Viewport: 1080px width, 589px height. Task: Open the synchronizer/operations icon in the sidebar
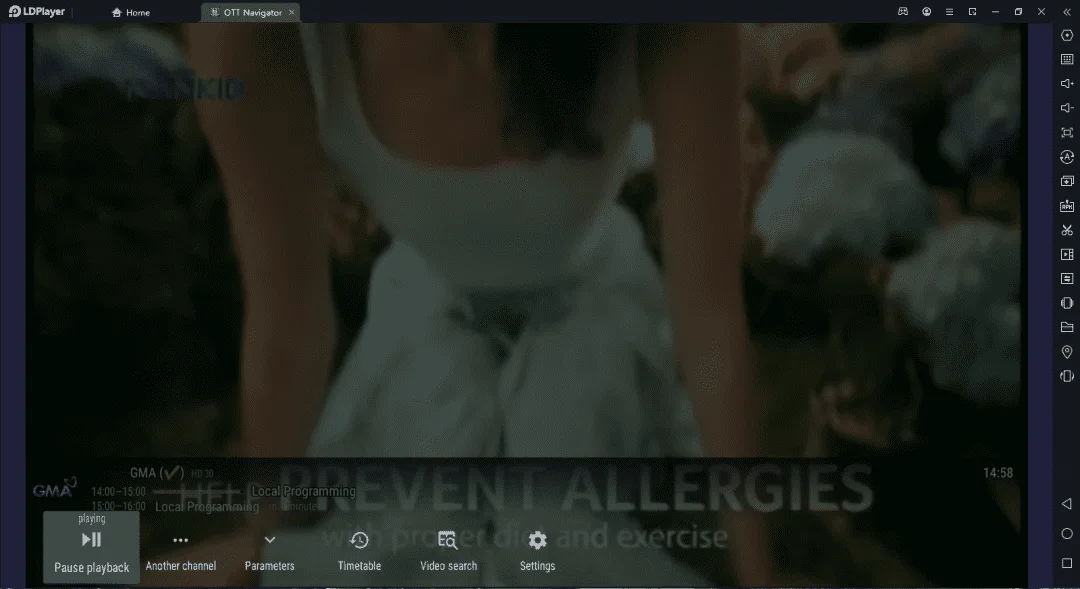click(x=1067, y=279)
